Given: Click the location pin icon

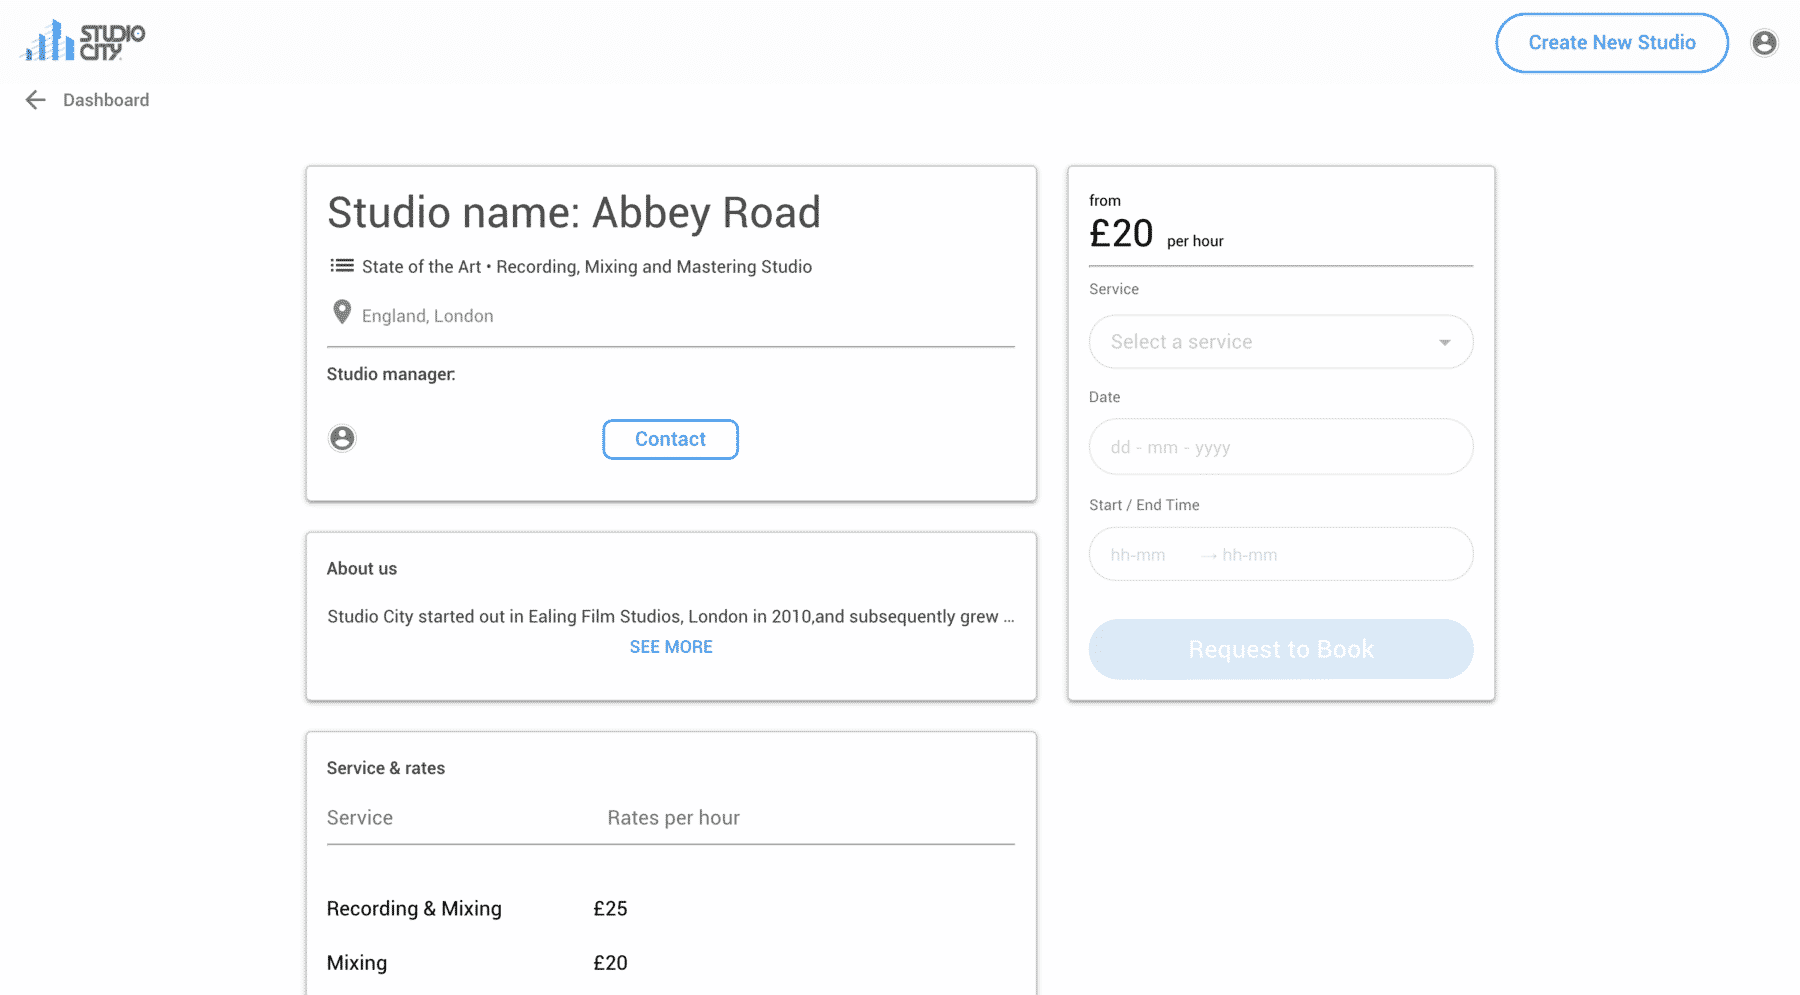Looking at the screenshot, I should pos(342,313).
